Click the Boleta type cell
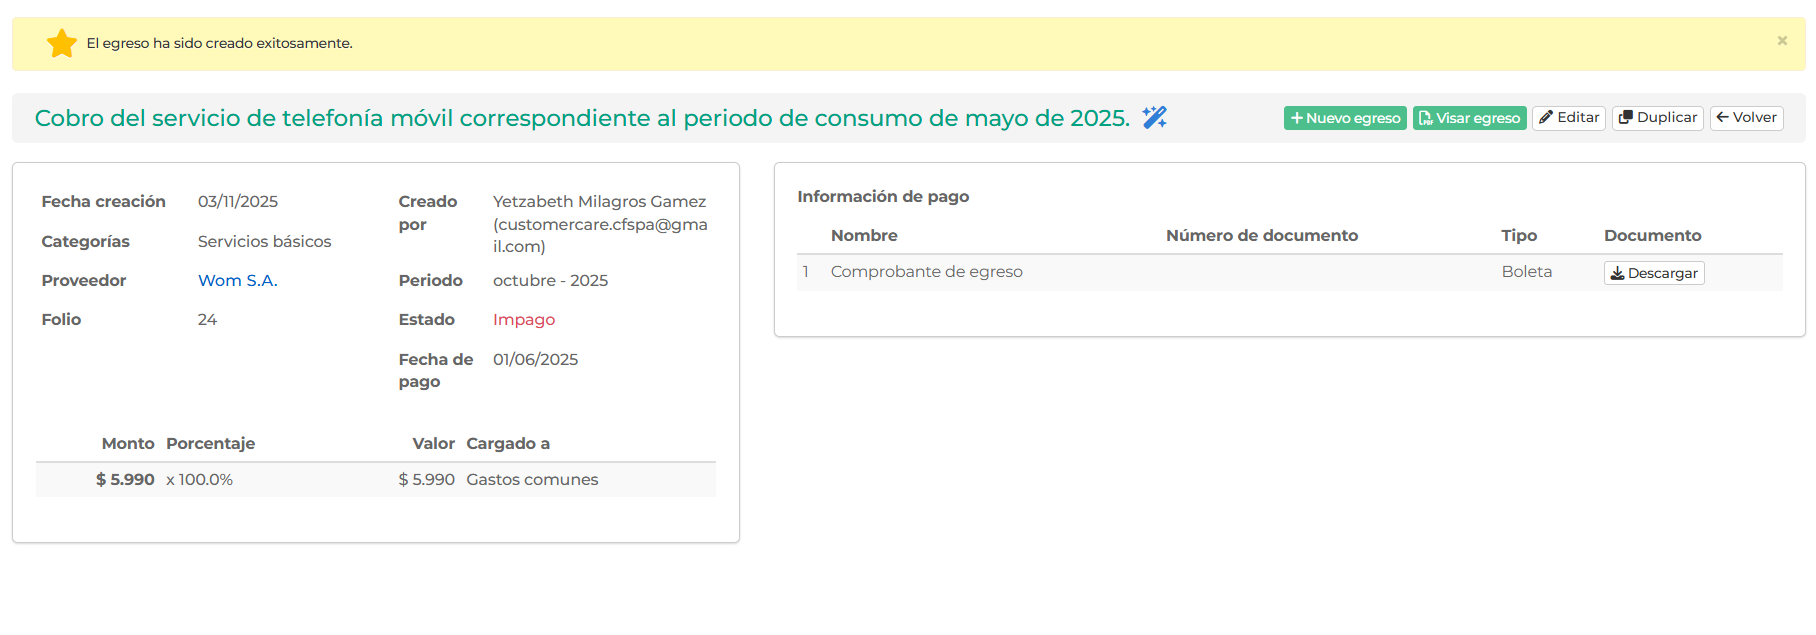Screen dimensions: 1816x635 coord(1526,272)
